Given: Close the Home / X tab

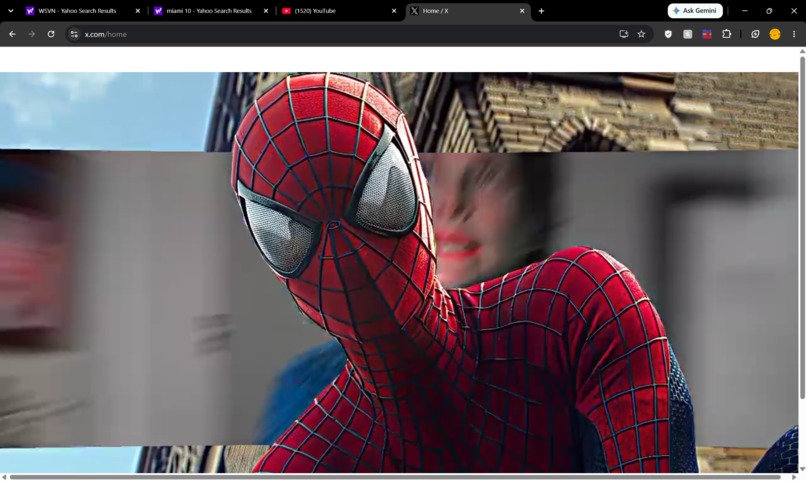Looking at the screenshot, I should point(522,11).
